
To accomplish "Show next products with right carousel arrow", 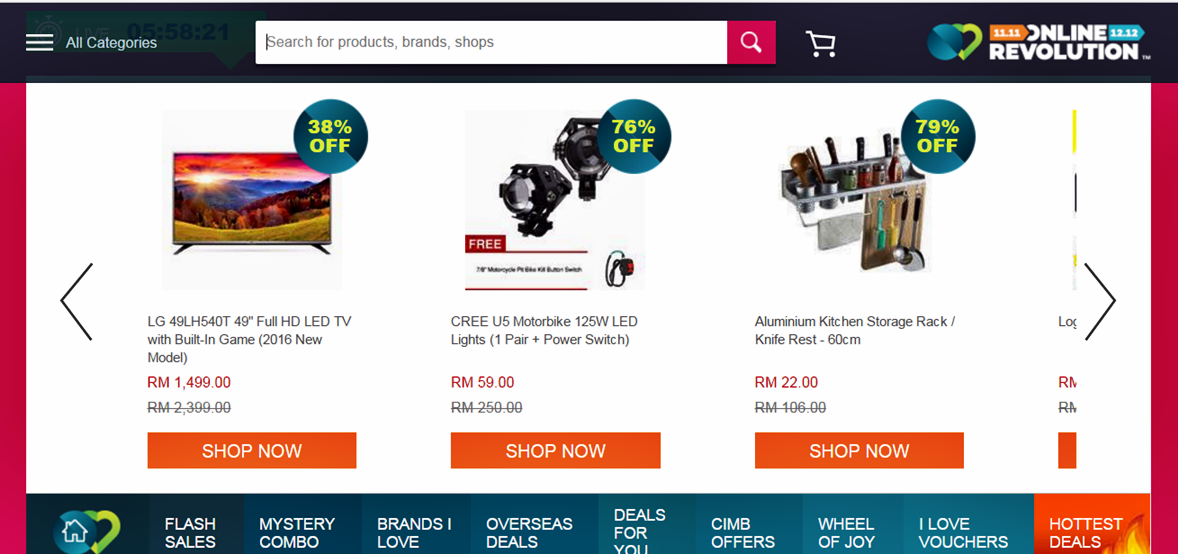I will (x=1100, y=301).
